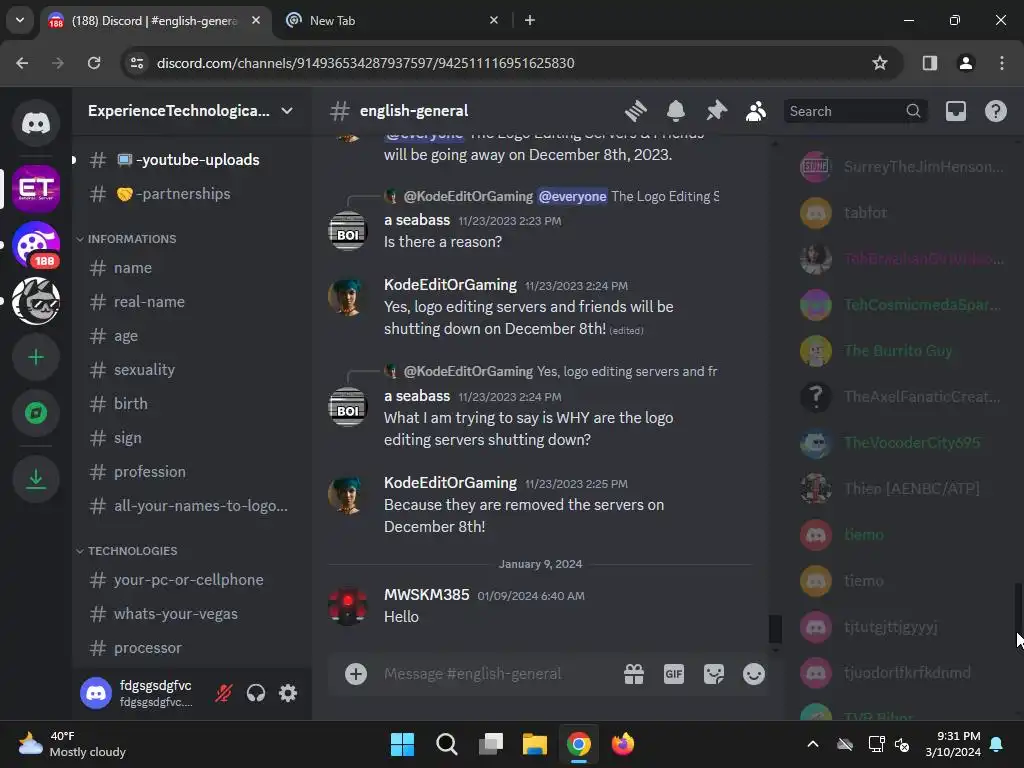Open the profession channel
Screen dimensions: 1024x768
pyautogui.click(x=191, y=472)
